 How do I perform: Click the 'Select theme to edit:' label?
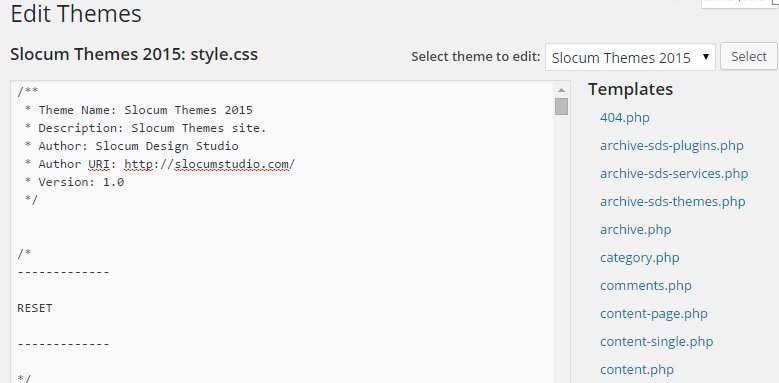[x=475, y=57]
